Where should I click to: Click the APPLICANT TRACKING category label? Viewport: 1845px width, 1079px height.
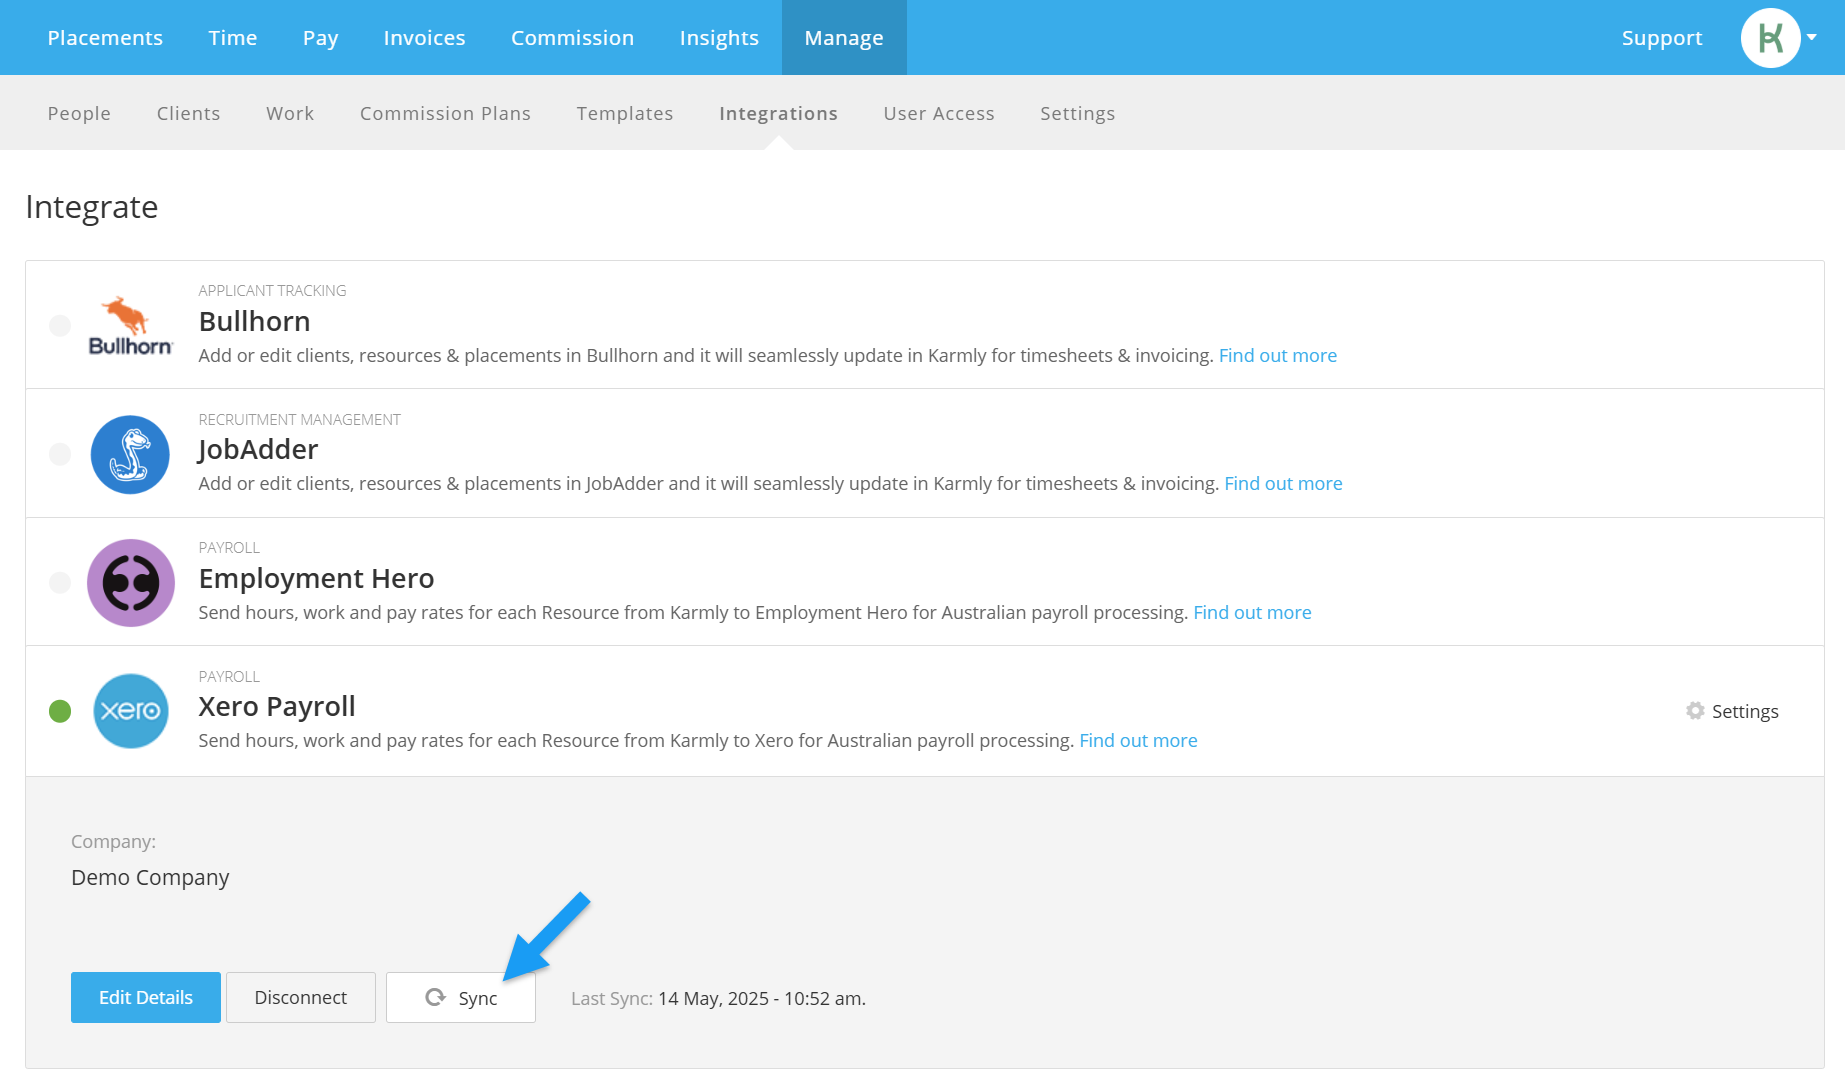[x=272, y=290]
